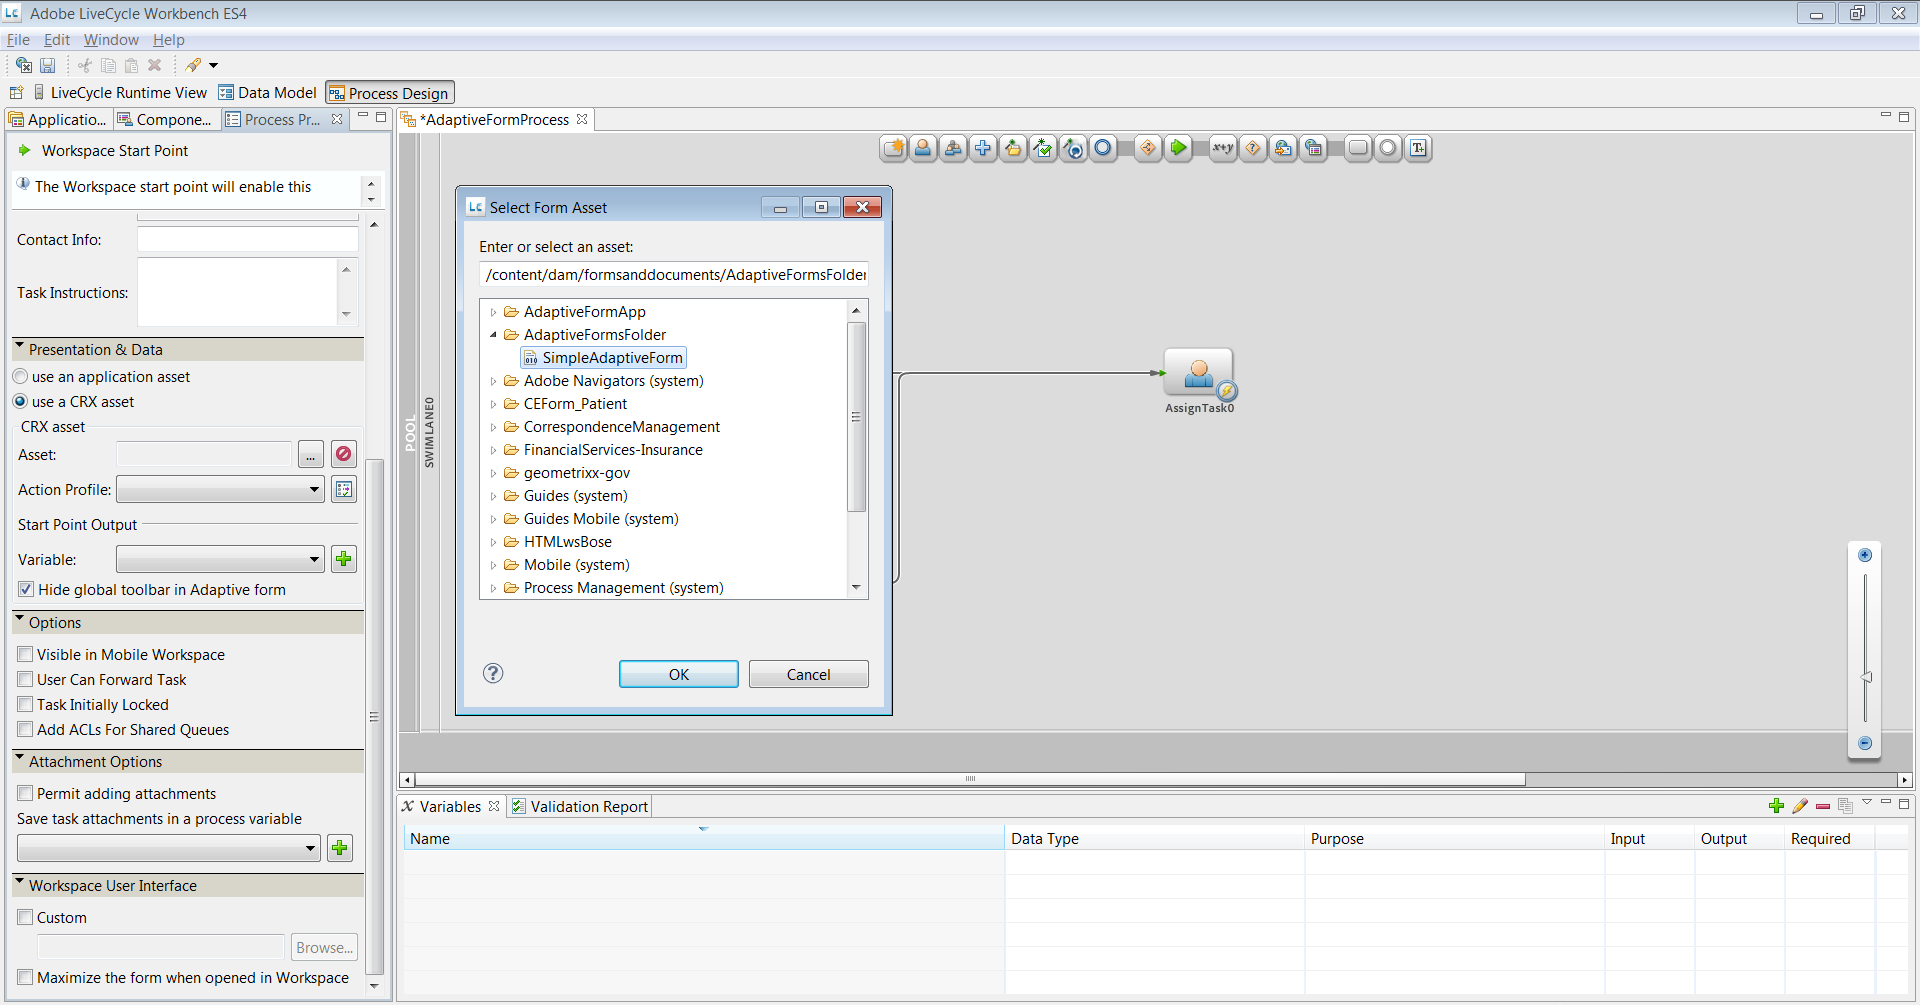Click the blue plus icon in process toolbar
The width and height of the screenshot is (1920, 1005).
(983, 148)
